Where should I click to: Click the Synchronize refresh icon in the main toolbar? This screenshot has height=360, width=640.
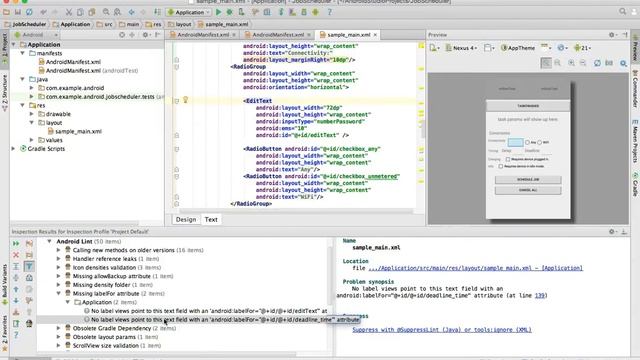(x=29, y=12)
